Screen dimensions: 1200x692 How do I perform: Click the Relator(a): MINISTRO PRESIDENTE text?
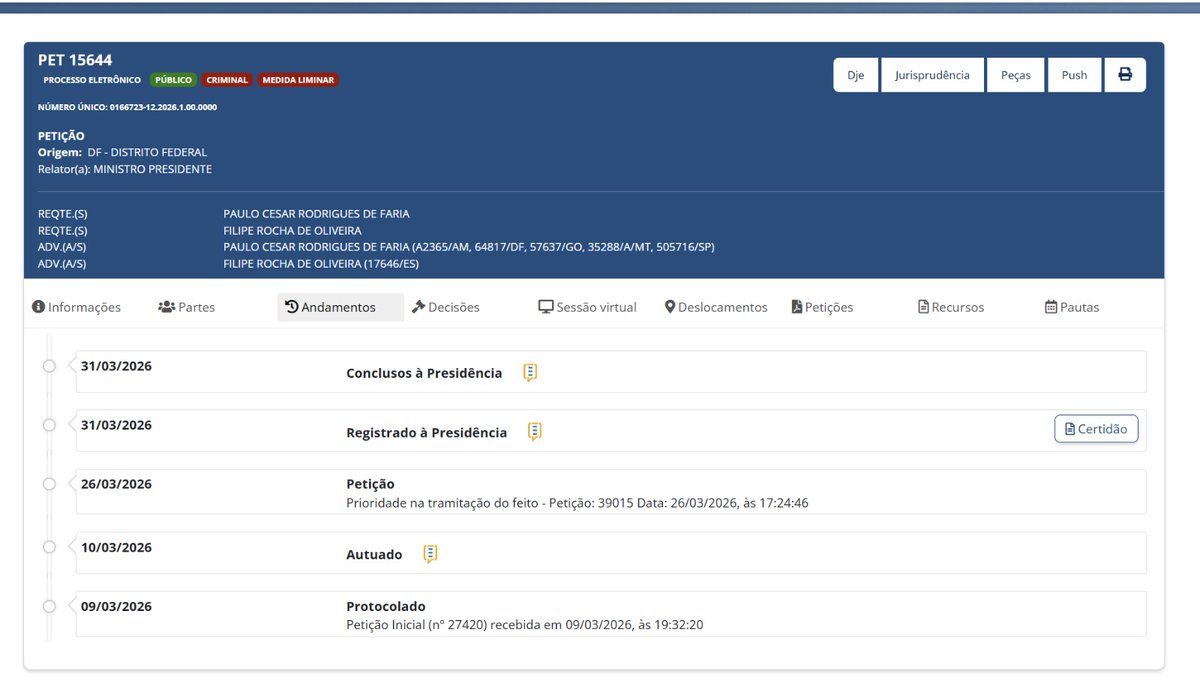[x=125, y=169]
